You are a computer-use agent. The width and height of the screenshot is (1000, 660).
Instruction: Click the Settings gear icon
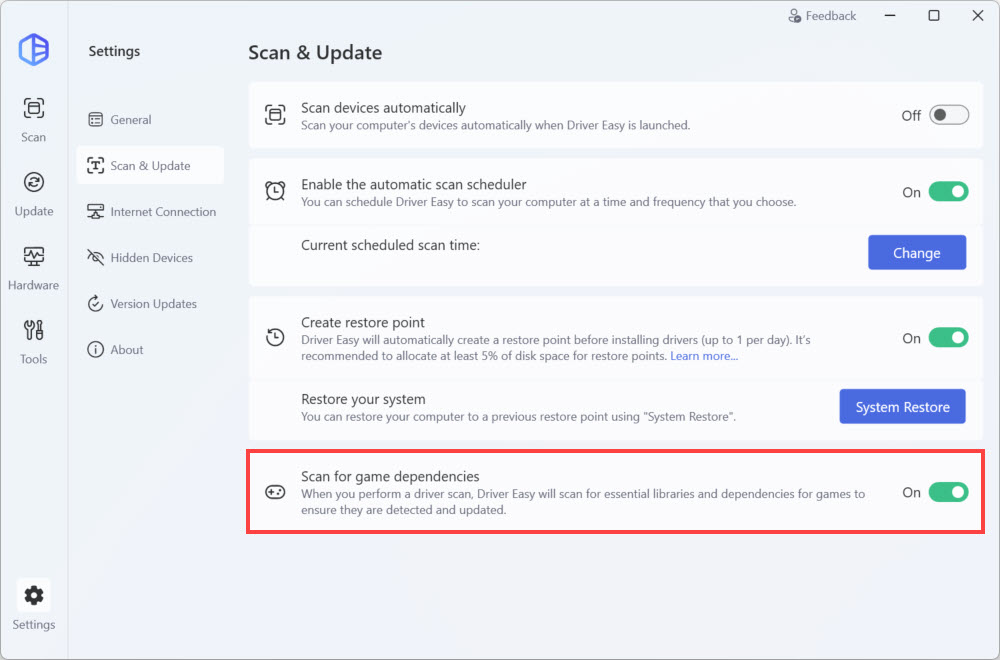pyautogui.click(x=34, y=596)
